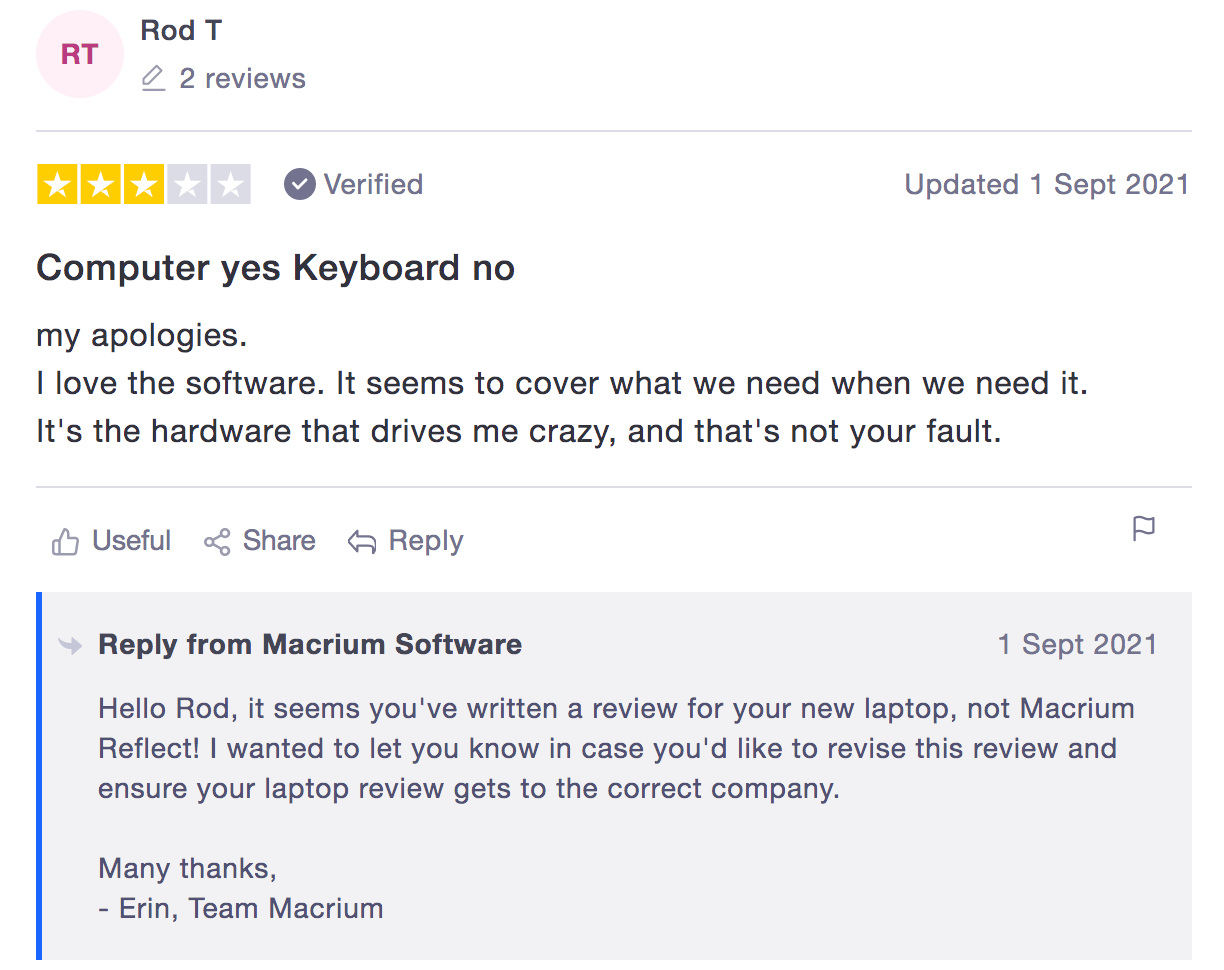Viewport: 1224px width, 970px height.
Task: Click the first yellow rating star
Action: tap(57, 185)
